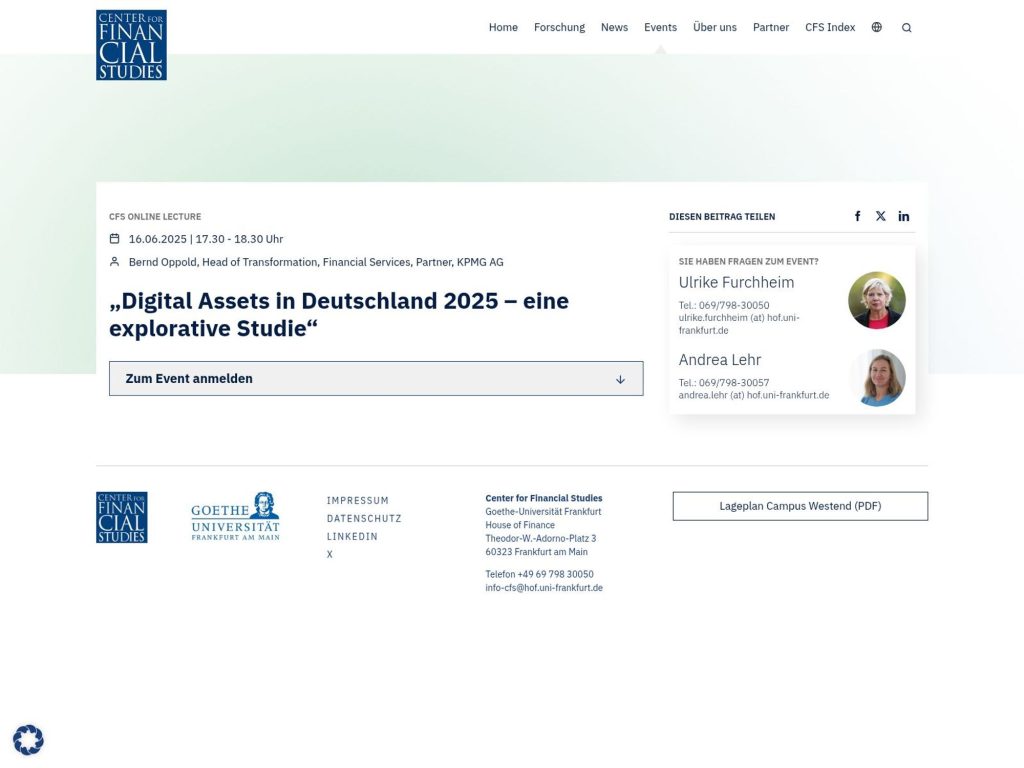1024x768 pixels.
Task: Select Über uns in the navigation
Action: (715, 27)
